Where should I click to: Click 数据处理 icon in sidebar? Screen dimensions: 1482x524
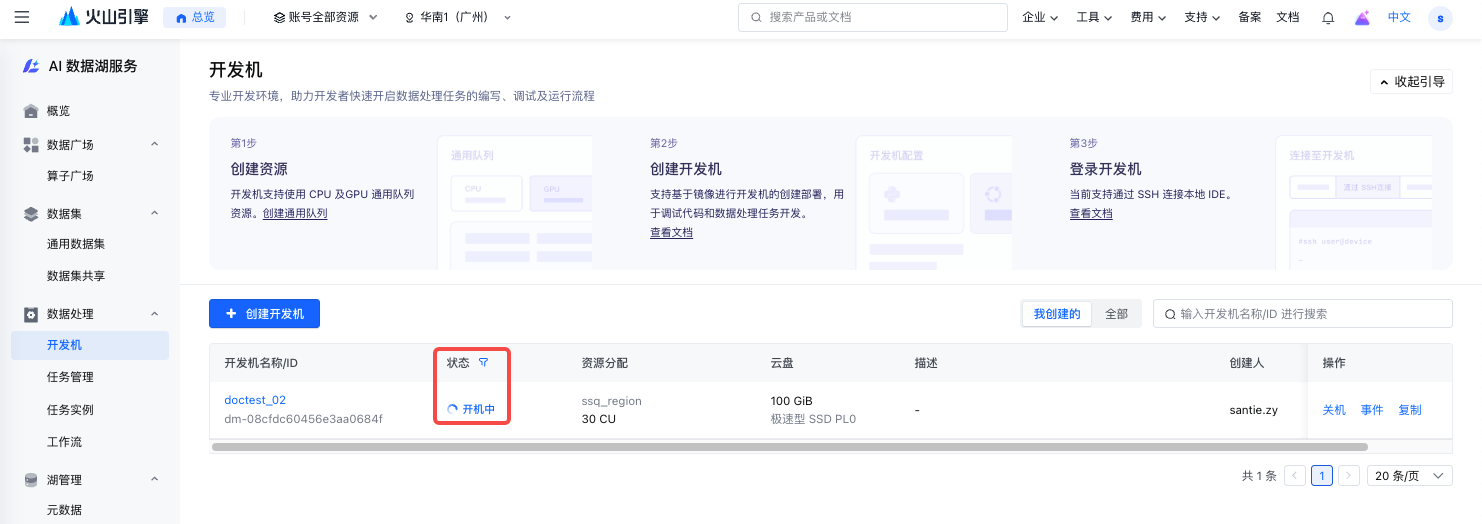(x=31, y=314)
